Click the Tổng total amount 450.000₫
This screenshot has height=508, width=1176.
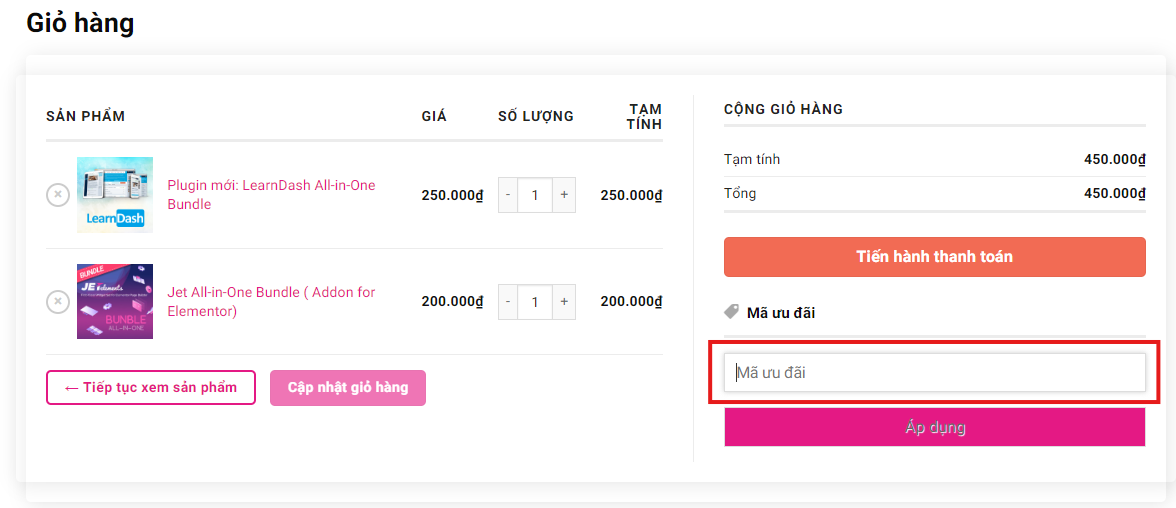[1114, 193]
